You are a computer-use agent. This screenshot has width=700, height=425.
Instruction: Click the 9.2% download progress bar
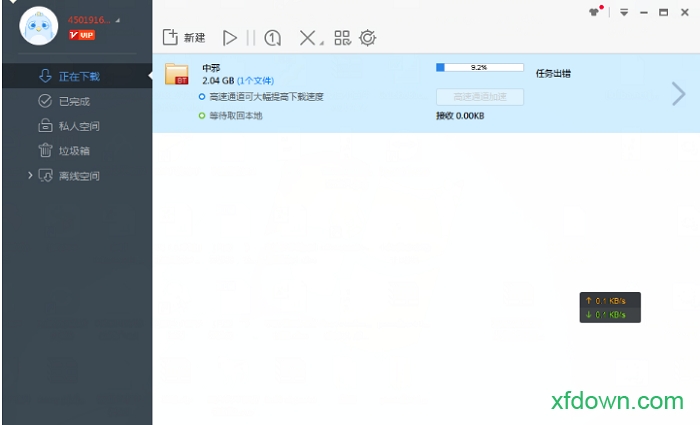point(480,67)
